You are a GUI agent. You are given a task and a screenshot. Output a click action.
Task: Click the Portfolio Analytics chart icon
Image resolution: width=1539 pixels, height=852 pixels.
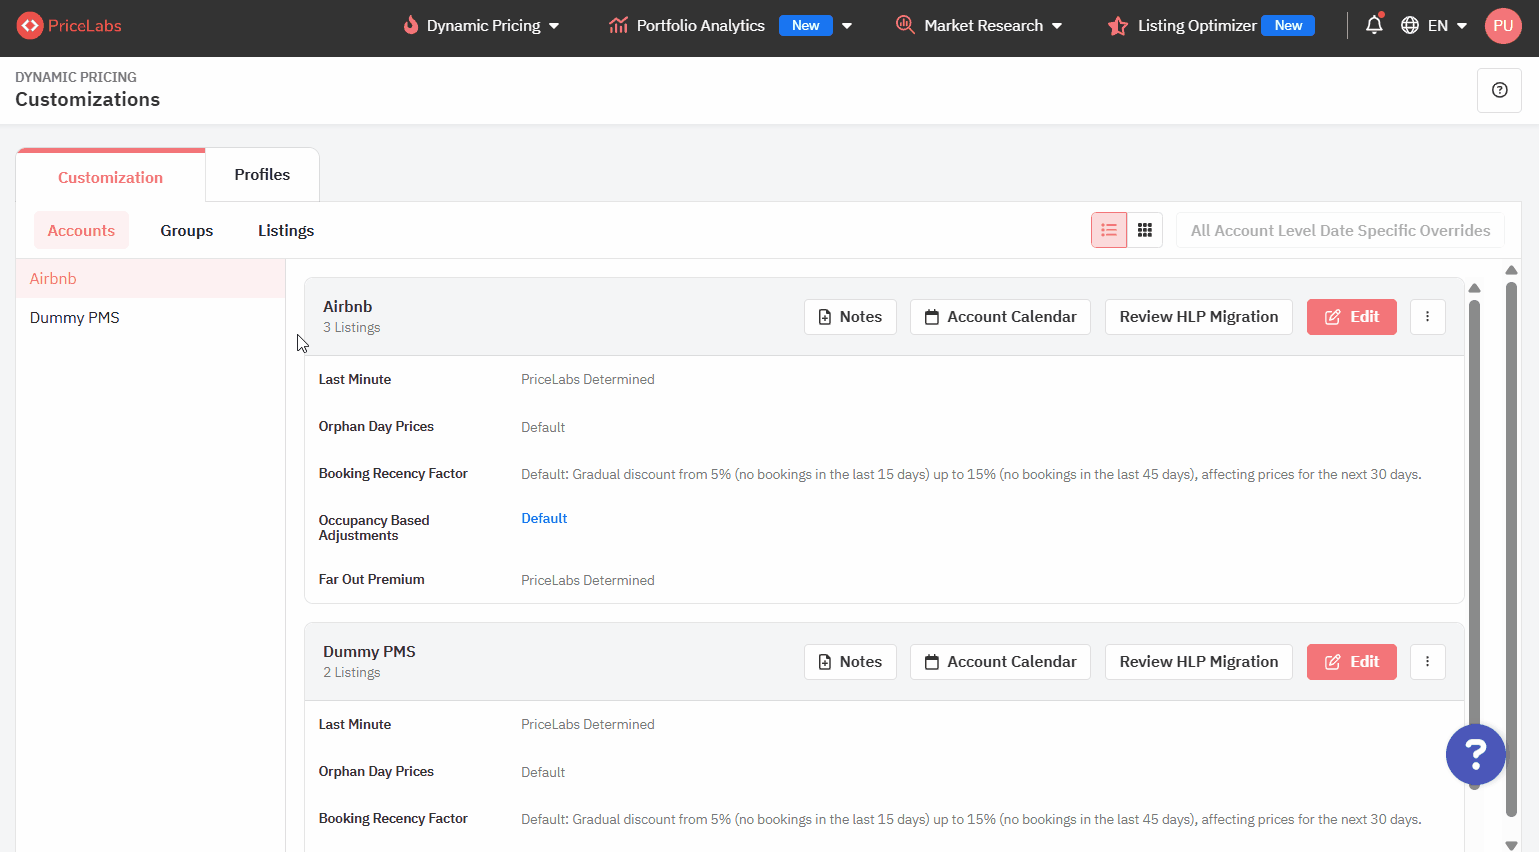pos(618,25)
